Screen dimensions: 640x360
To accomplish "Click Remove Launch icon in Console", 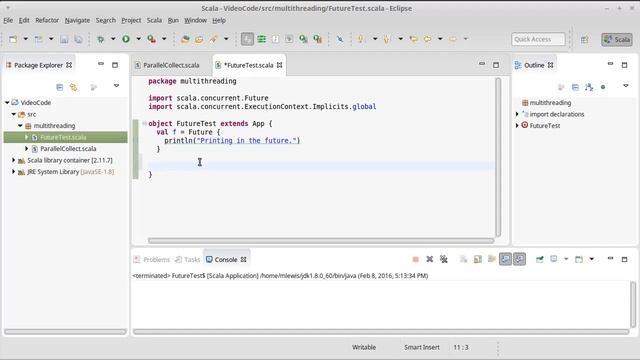I will coord(429,259).
